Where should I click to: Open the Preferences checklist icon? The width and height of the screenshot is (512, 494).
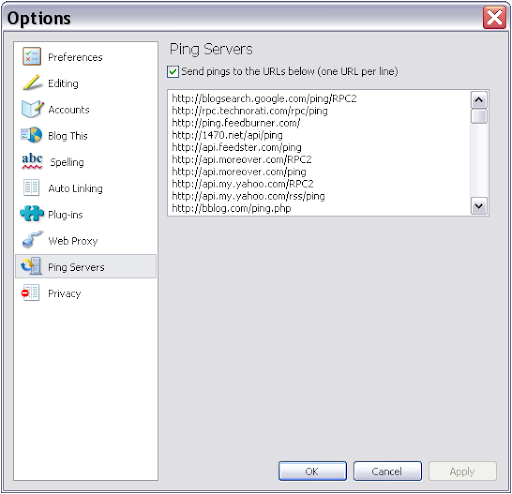tap(32, 56)
